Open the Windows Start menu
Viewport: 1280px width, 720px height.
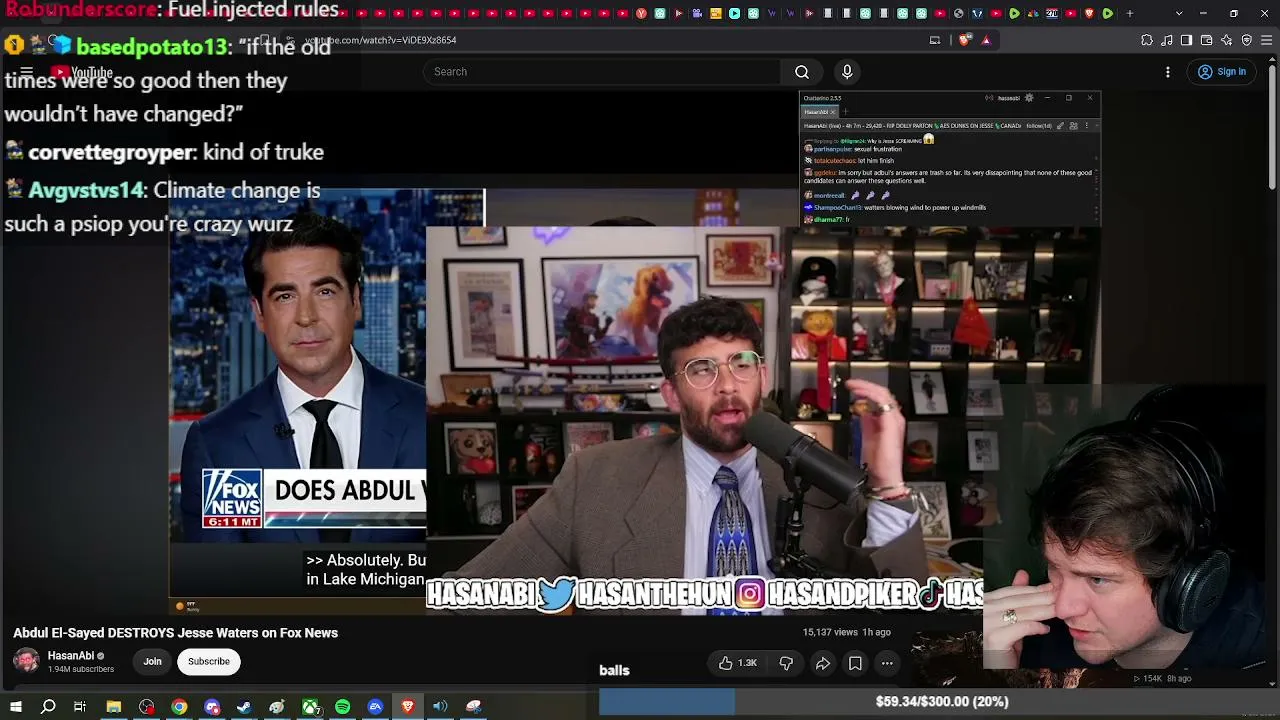[x=16, y=707]
